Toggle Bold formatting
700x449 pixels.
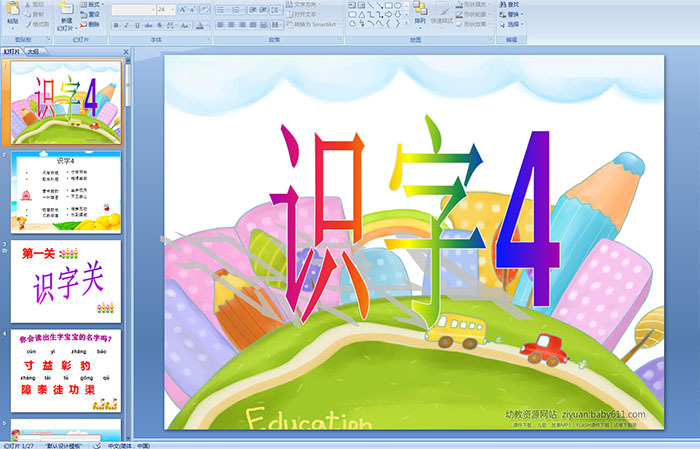click(116, 25)
